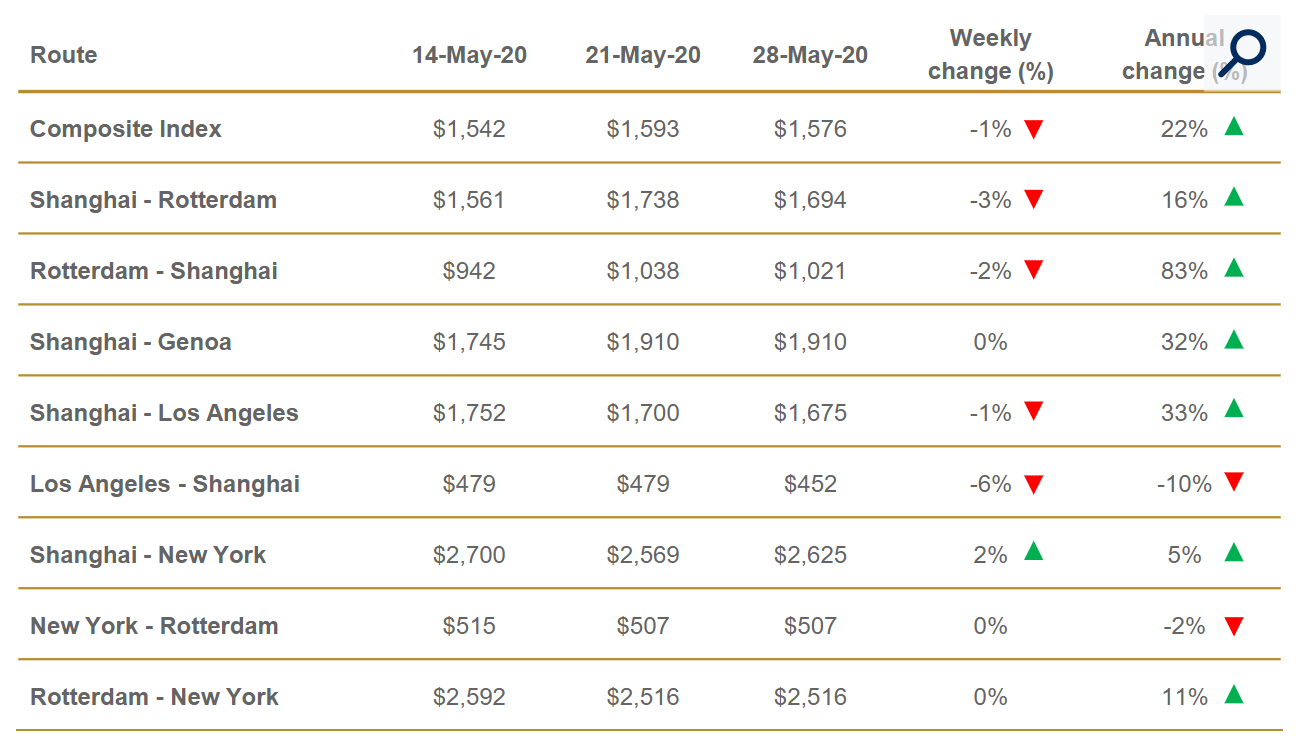Click the $1,576 Composite Index value

coord(810,129)
